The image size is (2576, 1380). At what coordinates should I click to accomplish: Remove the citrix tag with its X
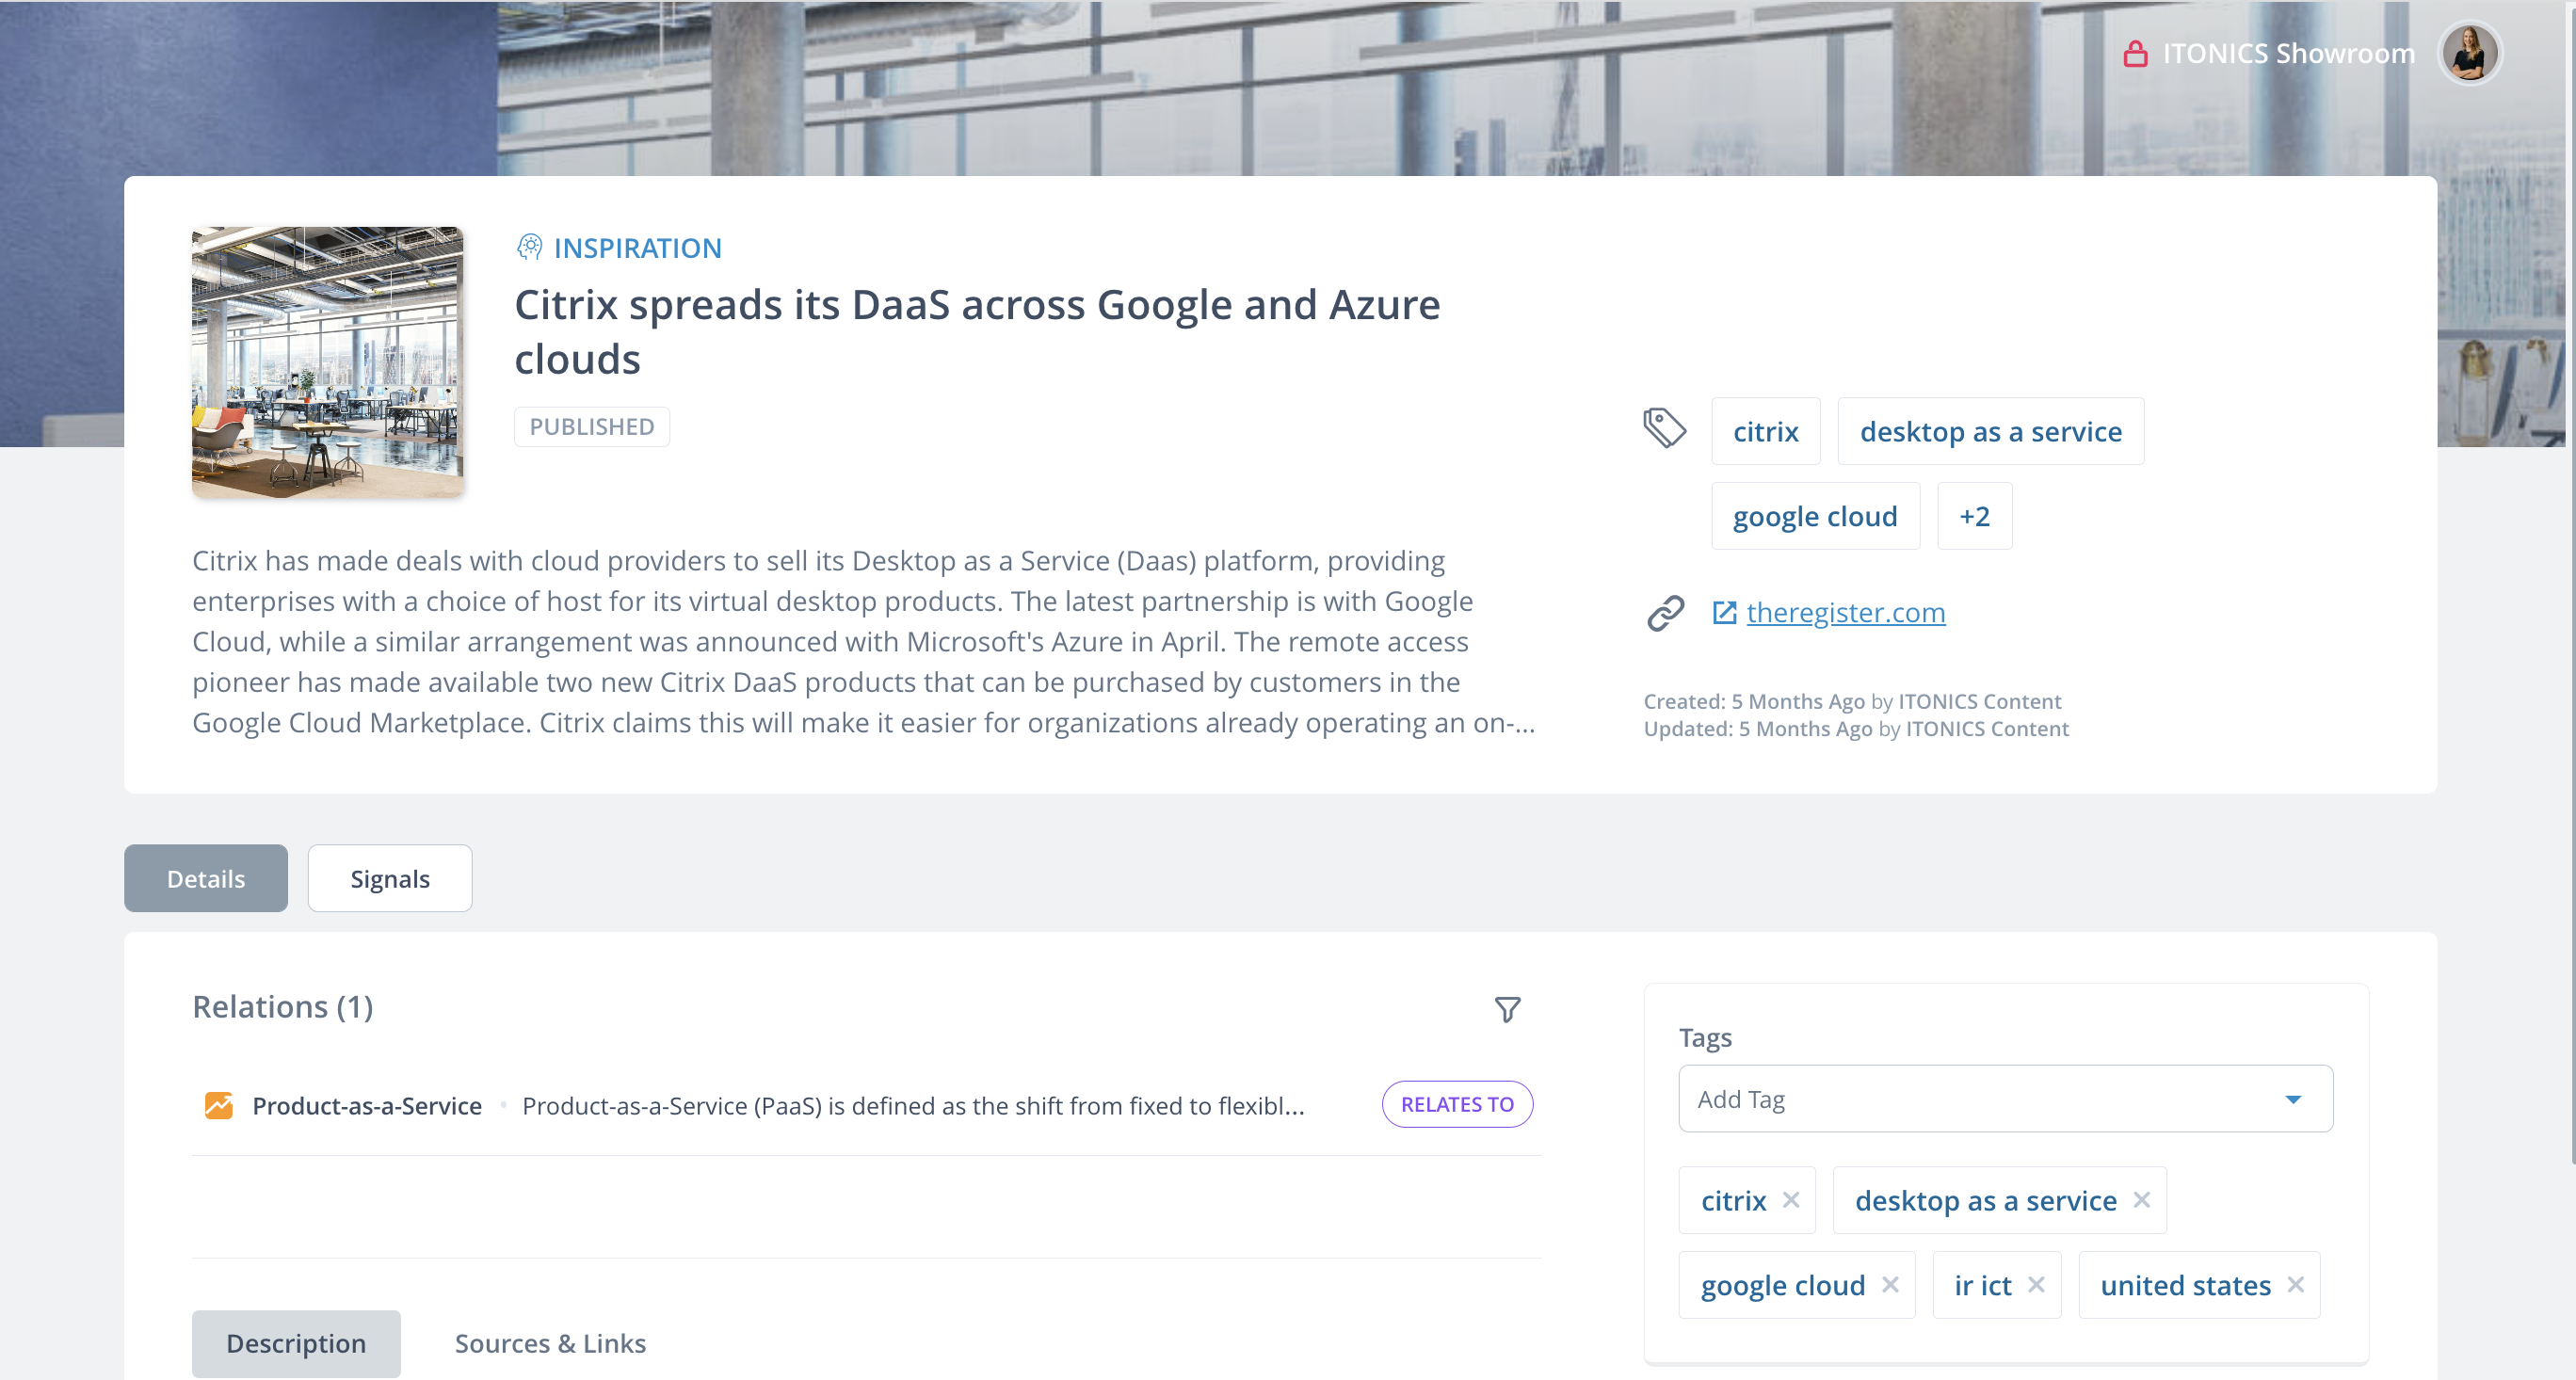point(1791,1199)
